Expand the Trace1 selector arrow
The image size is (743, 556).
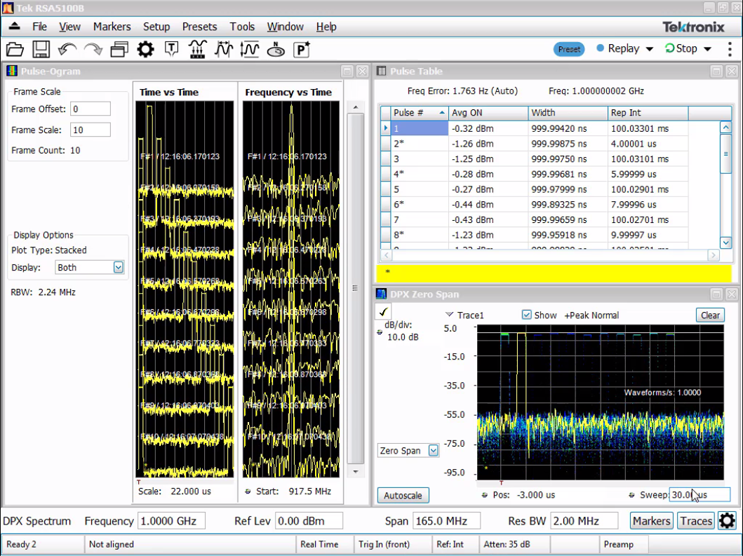click(450, 315)
